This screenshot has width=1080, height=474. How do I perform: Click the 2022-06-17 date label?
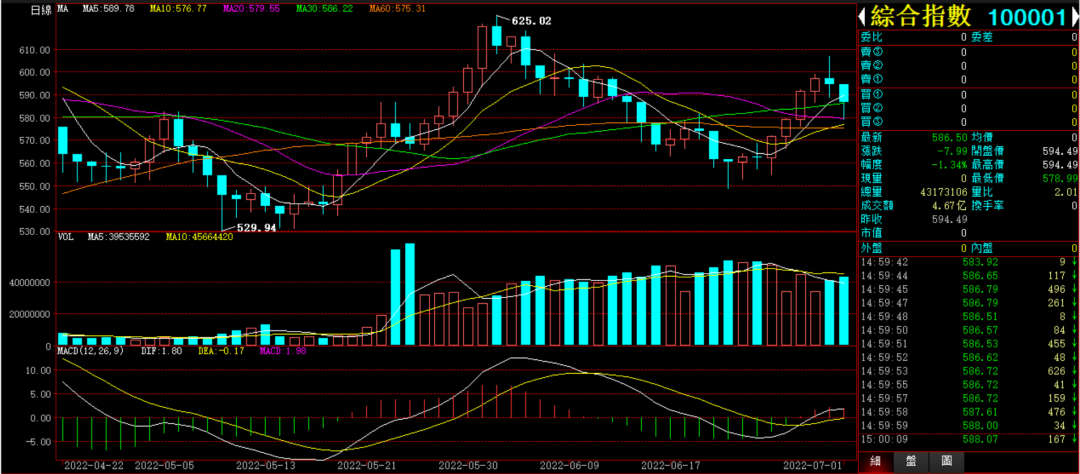pos(669,465)
